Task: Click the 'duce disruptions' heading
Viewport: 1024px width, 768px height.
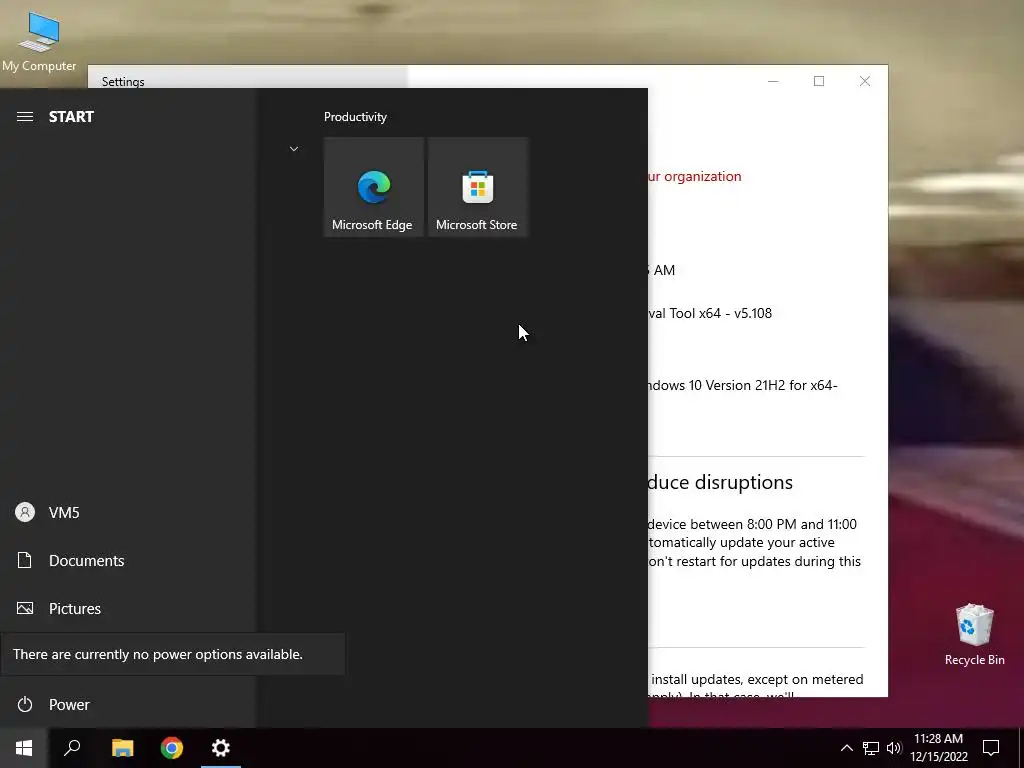Action: point(720,482)
